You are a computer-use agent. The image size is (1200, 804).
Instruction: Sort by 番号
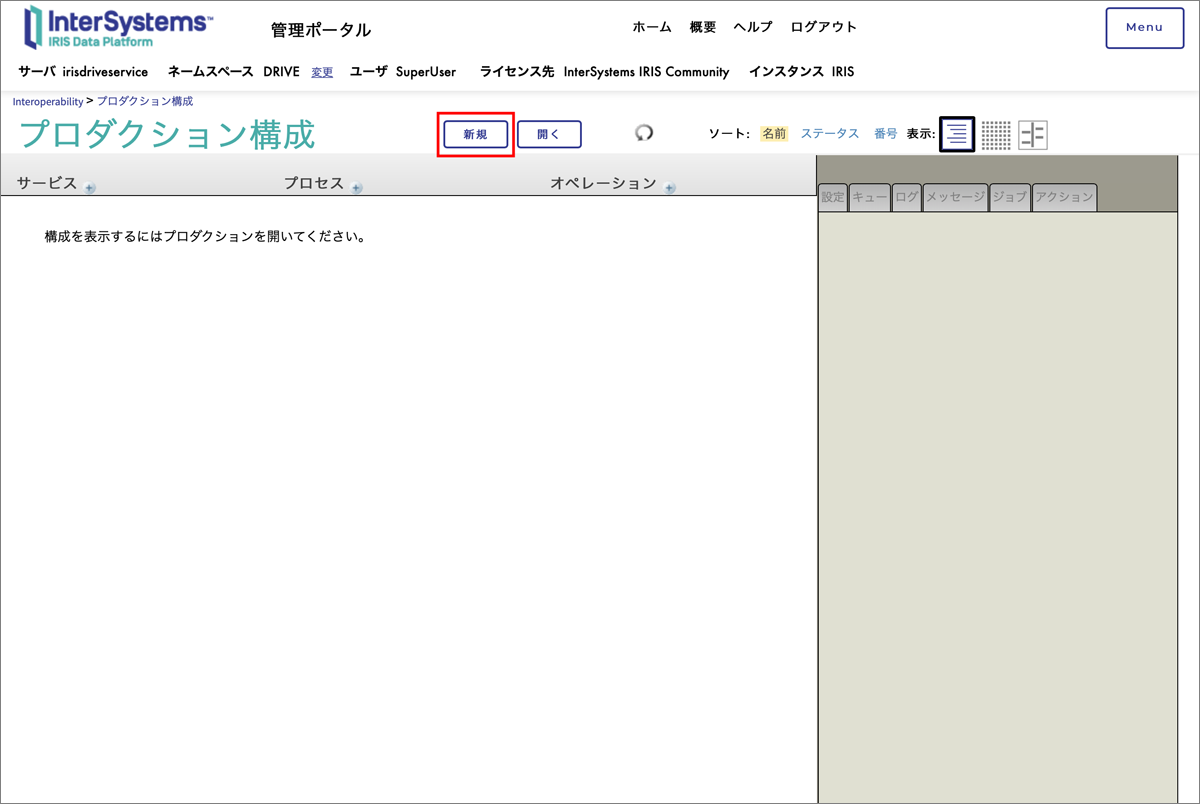coord(886,133)
